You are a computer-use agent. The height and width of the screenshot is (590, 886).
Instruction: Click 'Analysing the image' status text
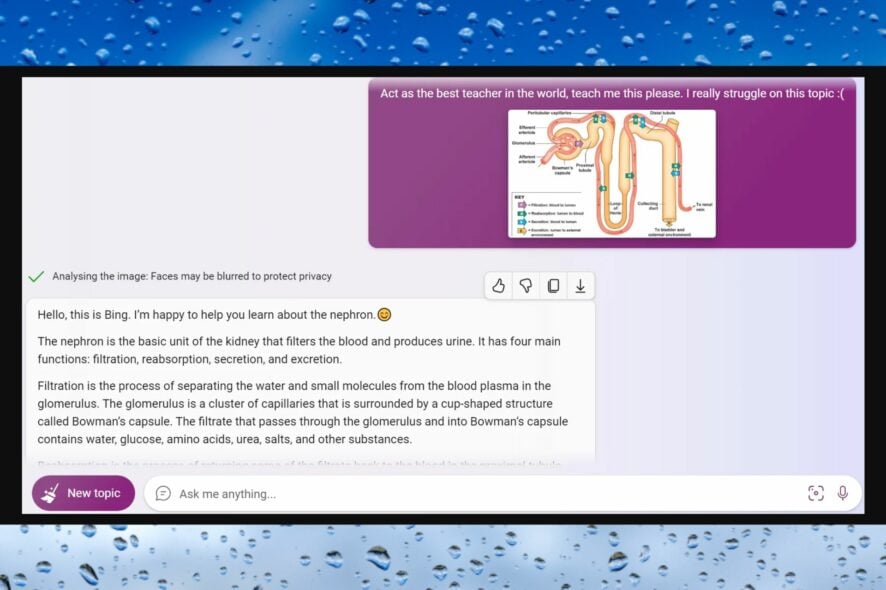tap(192, 276)
